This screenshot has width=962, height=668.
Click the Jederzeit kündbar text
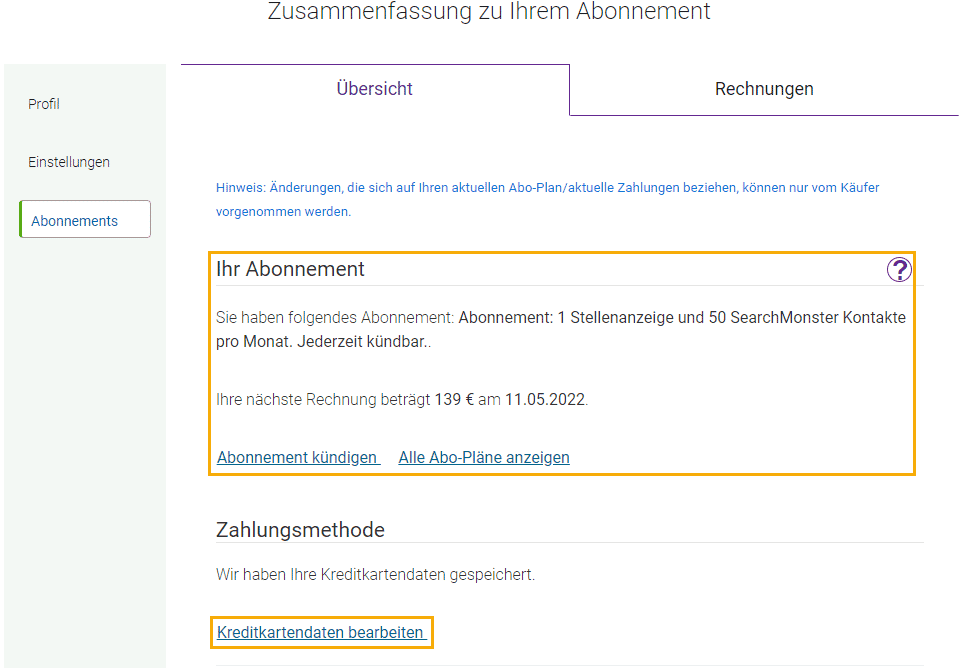362,342
